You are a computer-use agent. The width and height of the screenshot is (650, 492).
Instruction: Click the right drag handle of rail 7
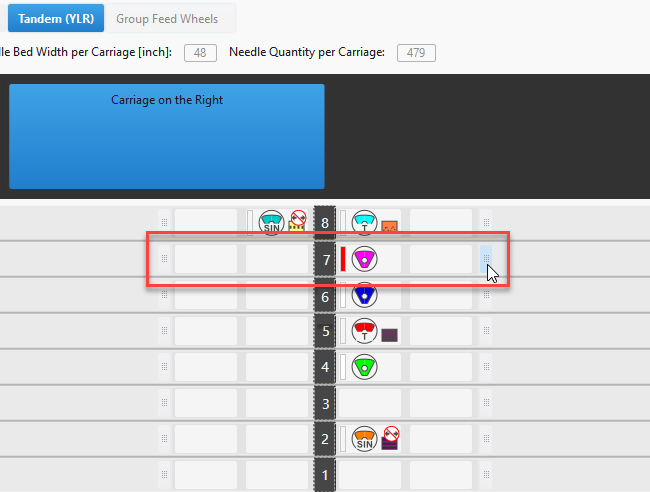click(486, 259)
